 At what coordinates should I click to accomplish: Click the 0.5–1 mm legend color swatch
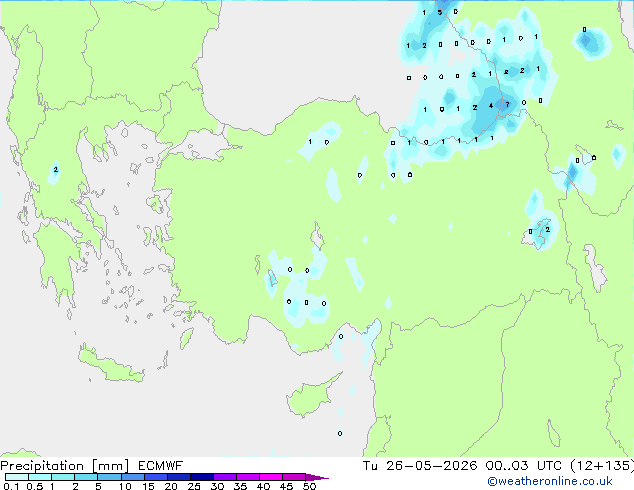point(40,477)
